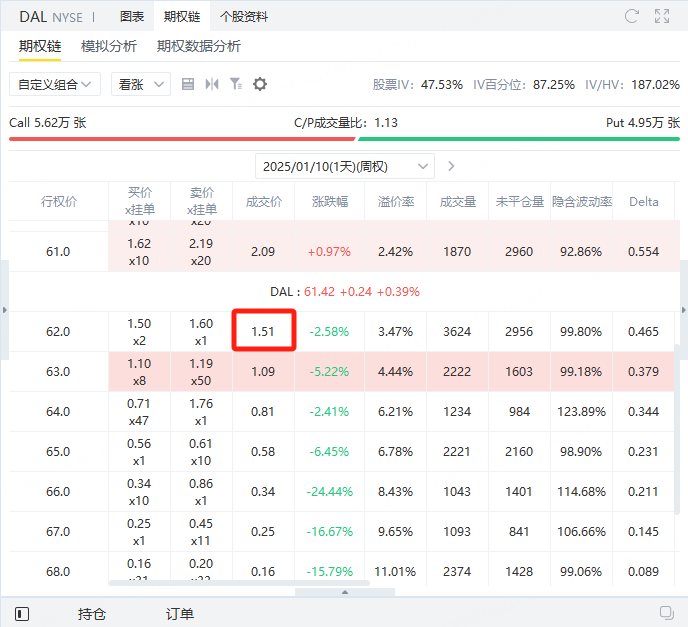Expand right side collapse arrow
Screen dimensions: 688x627
[x=683, y=310]
